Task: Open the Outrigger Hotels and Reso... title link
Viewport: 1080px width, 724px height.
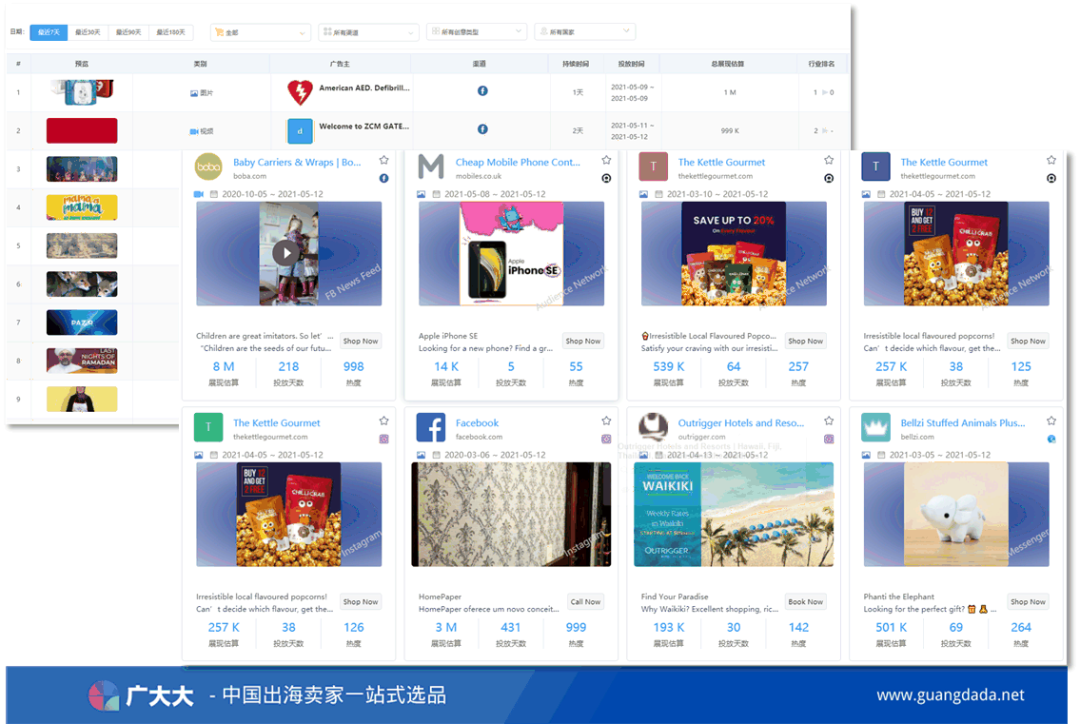Action: (x=741, y=423)
